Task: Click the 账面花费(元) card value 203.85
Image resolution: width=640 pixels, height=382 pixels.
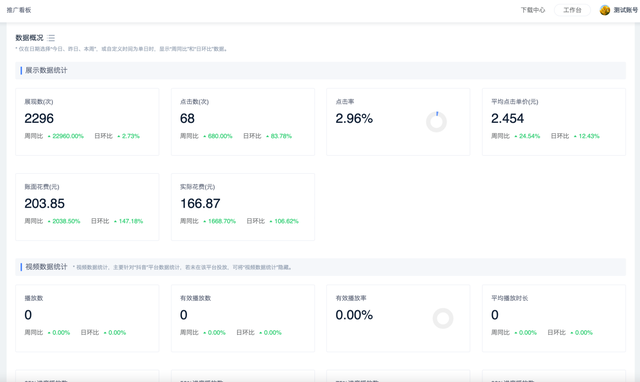Action: point(44,203)
